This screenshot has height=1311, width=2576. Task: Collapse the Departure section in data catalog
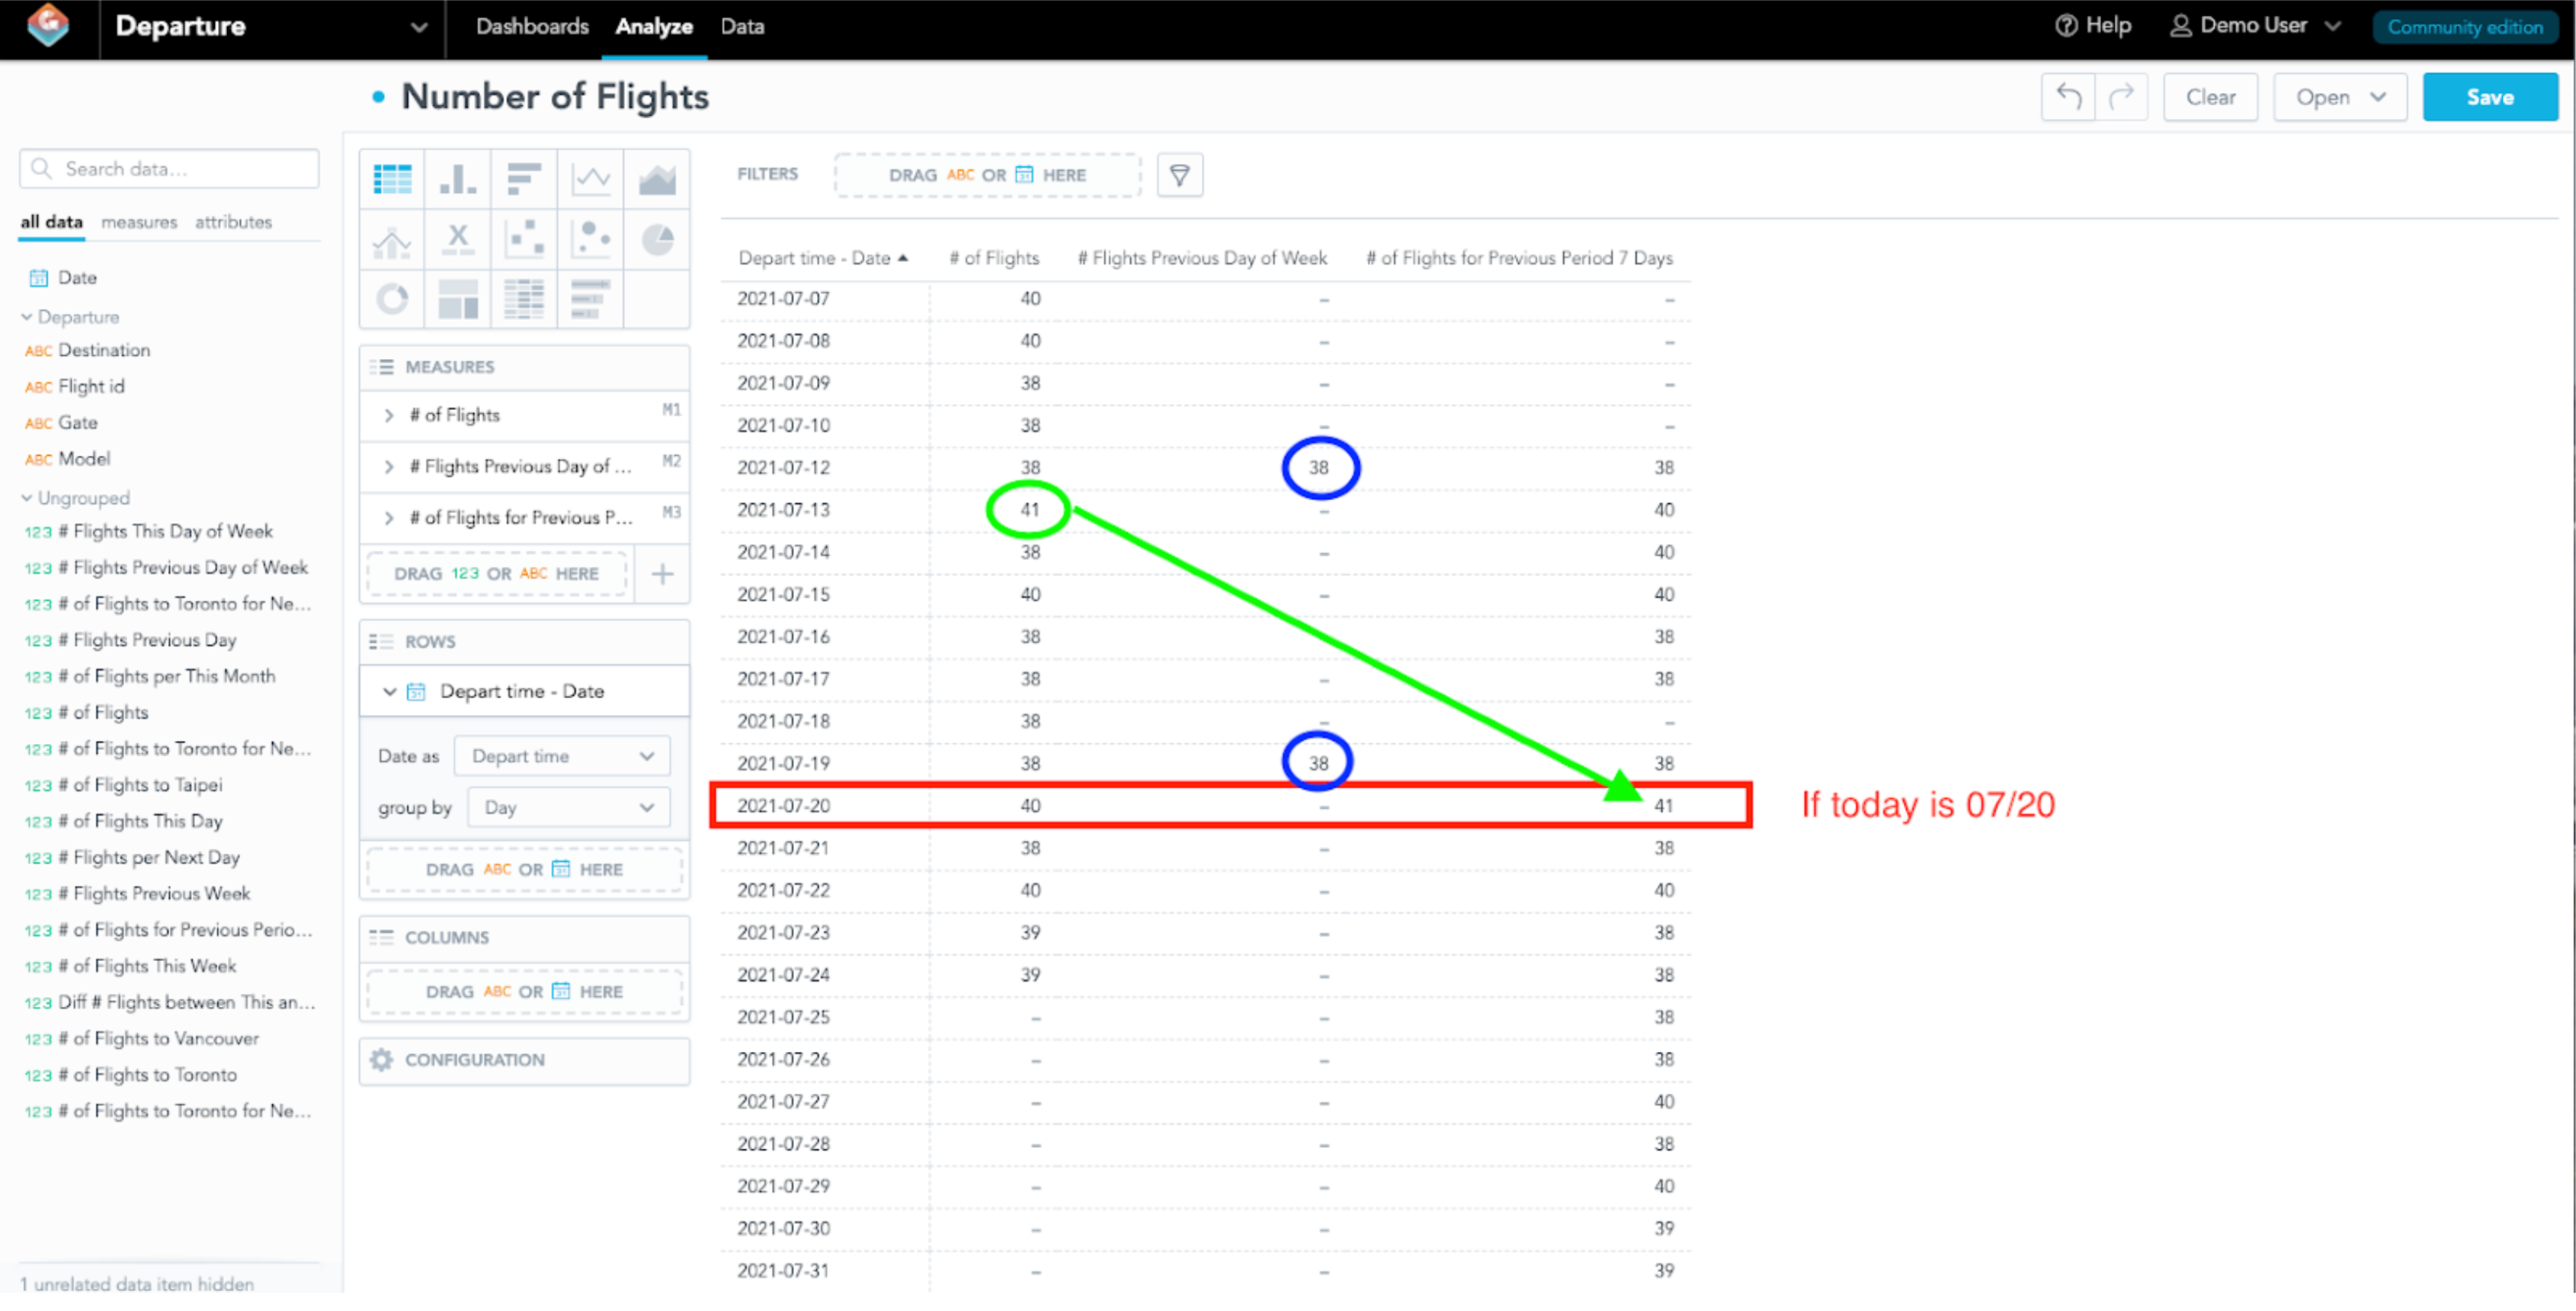point(25,316)
